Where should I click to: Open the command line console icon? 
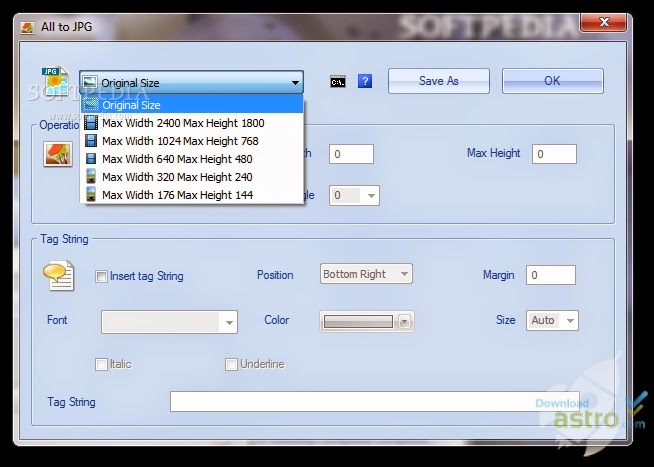(338, 81)
